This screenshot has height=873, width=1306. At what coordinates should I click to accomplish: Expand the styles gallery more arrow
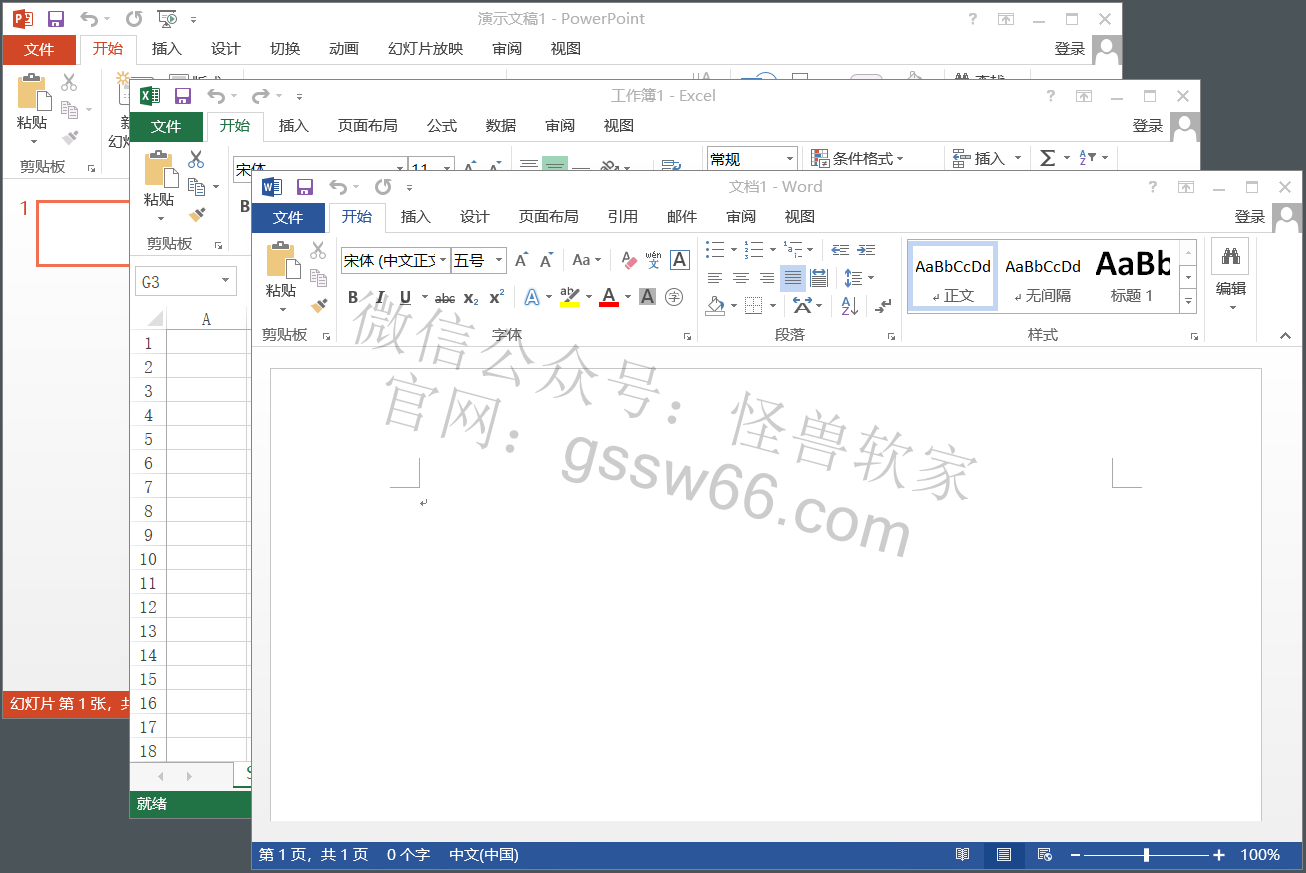tap(1188, 300)
